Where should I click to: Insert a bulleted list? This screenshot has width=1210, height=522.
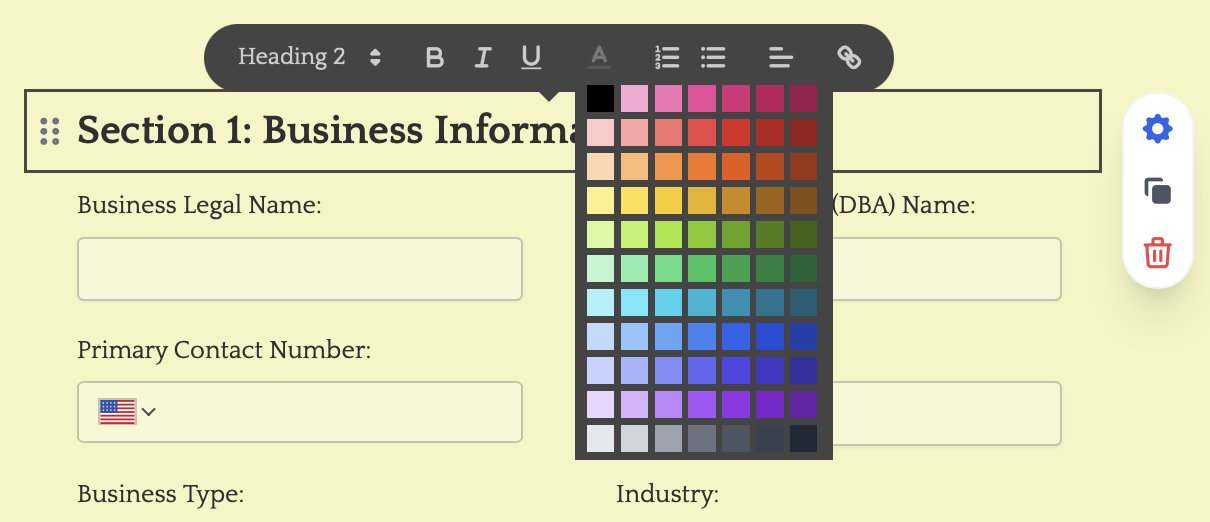713,57
